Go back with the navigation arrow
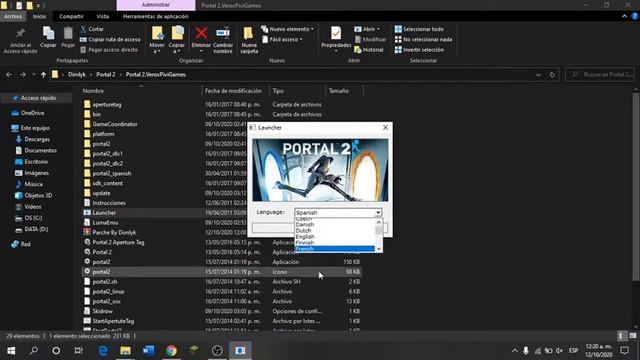640x360 pixels. click(x=9, y=75)
